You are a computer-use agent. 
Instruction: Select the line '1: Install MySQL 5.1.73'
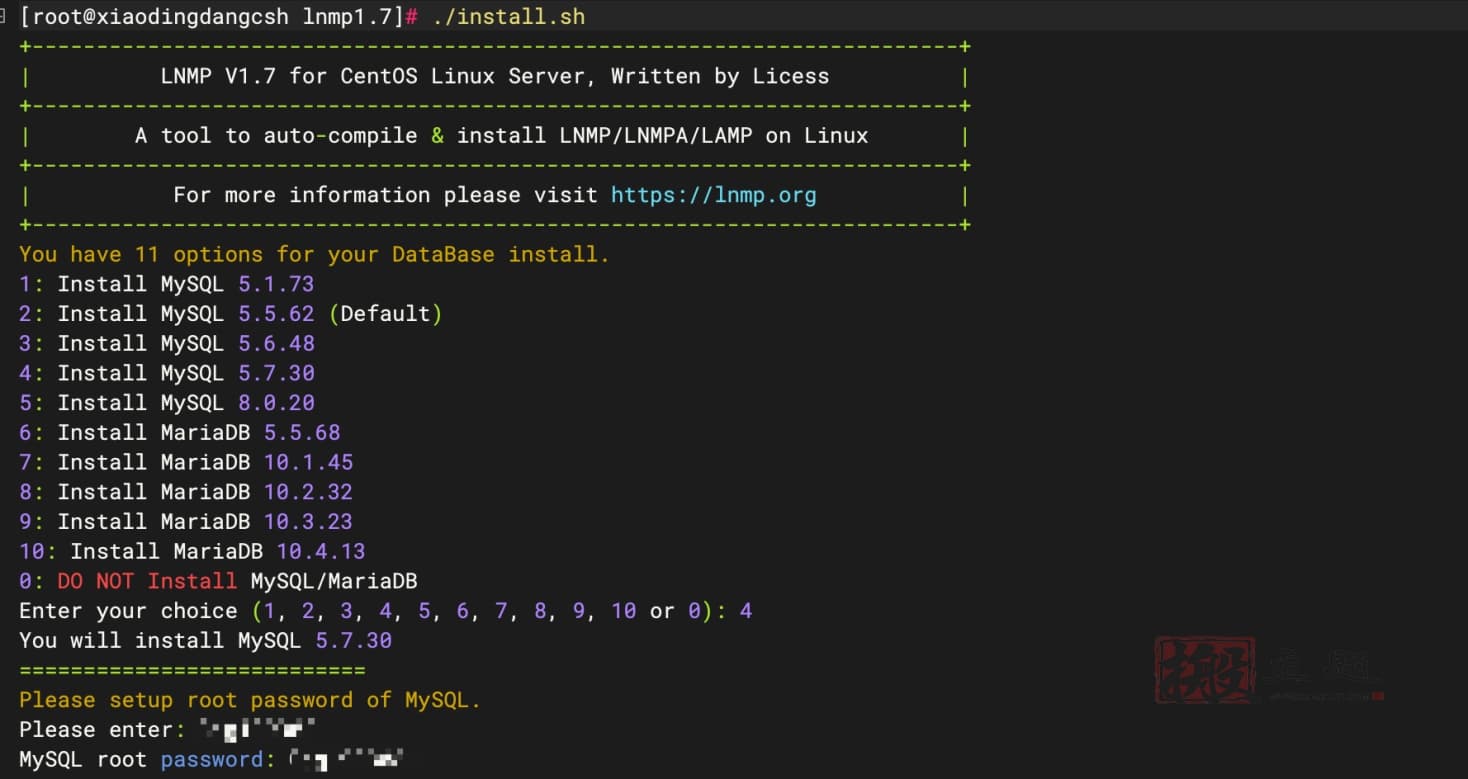click(x=167, y=284)
